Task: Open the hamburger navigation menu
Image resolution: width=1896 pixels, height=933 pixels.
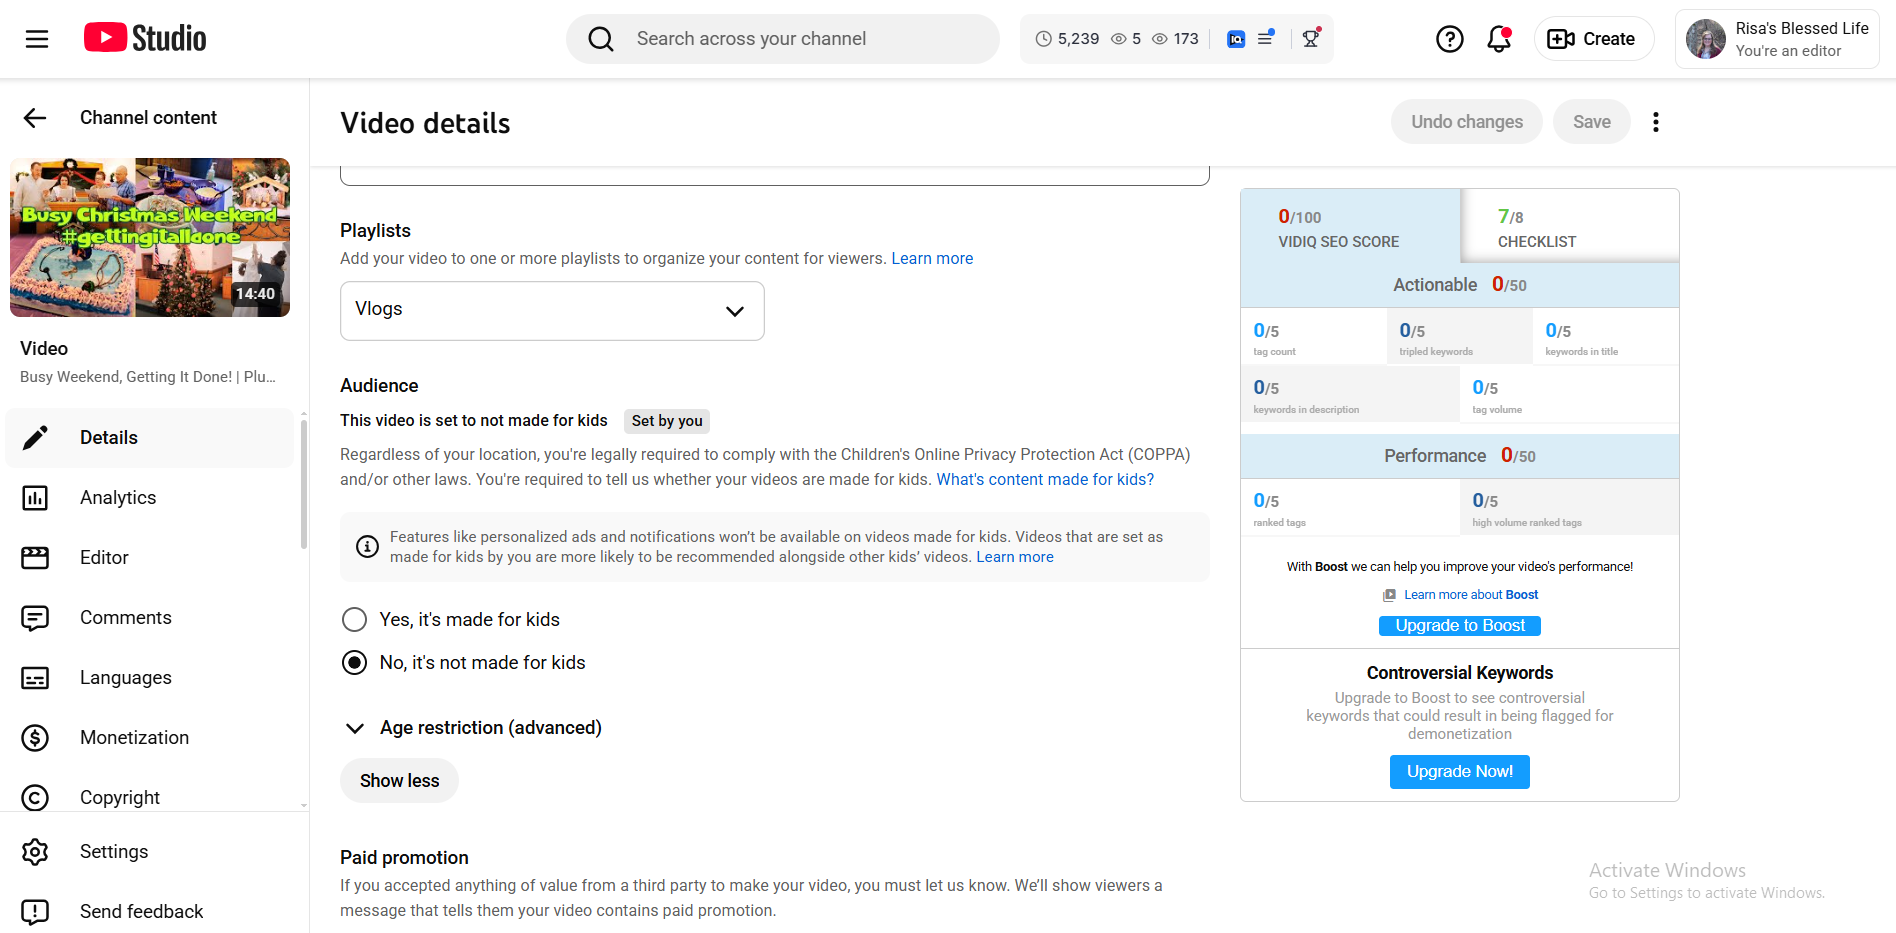Action: pyautogui.click(x=37, y=39)
